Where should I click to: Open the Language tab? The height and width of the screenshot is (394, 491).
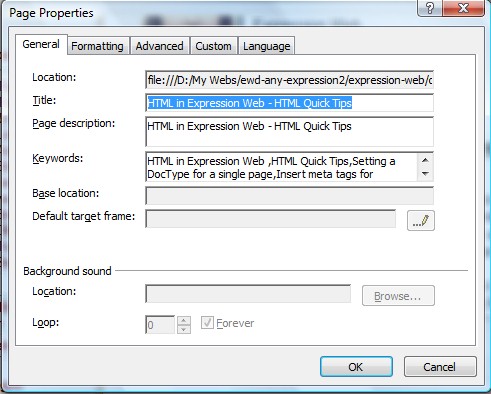[x=267, y=46]
